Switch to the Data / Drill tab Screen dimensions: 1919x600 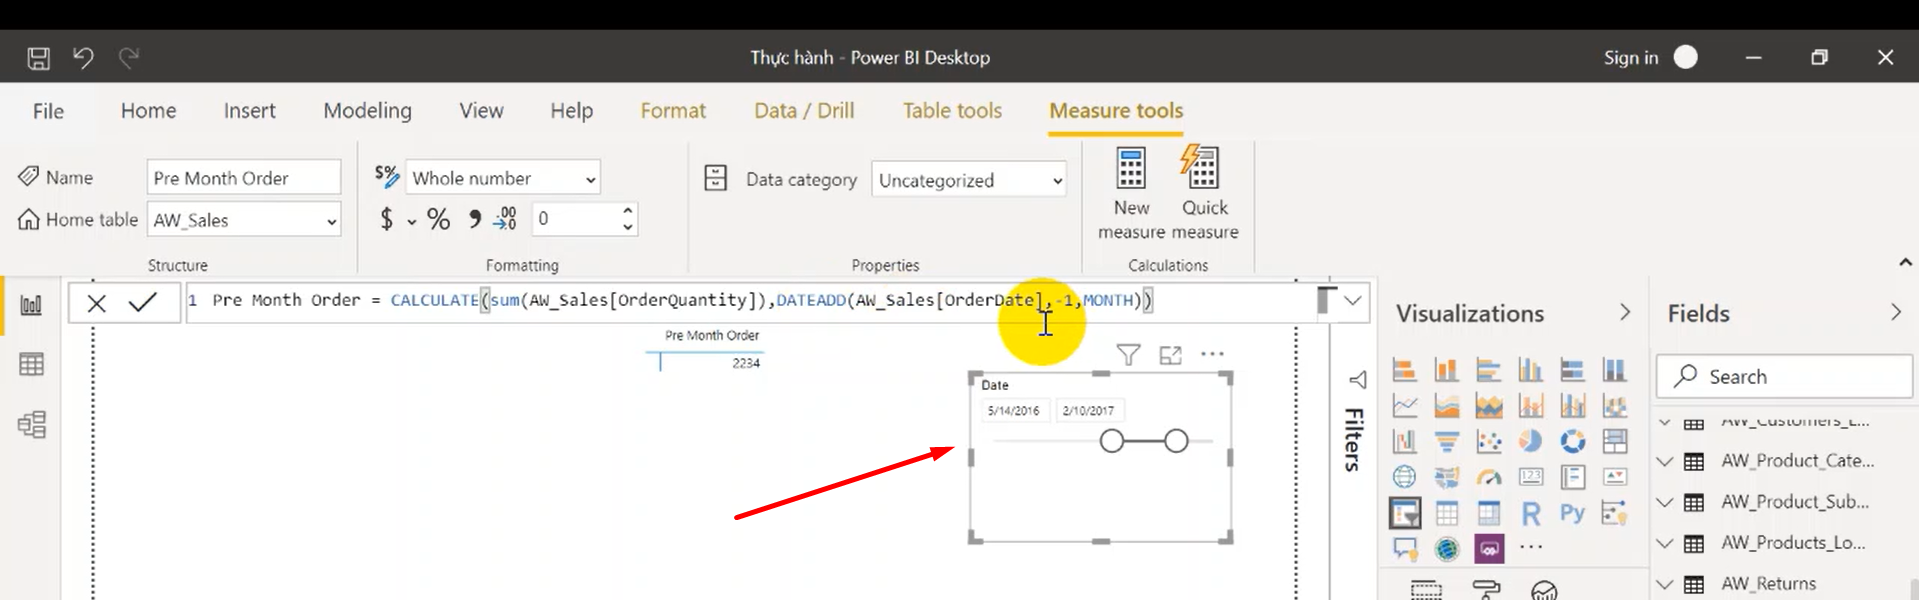point(804,111)
